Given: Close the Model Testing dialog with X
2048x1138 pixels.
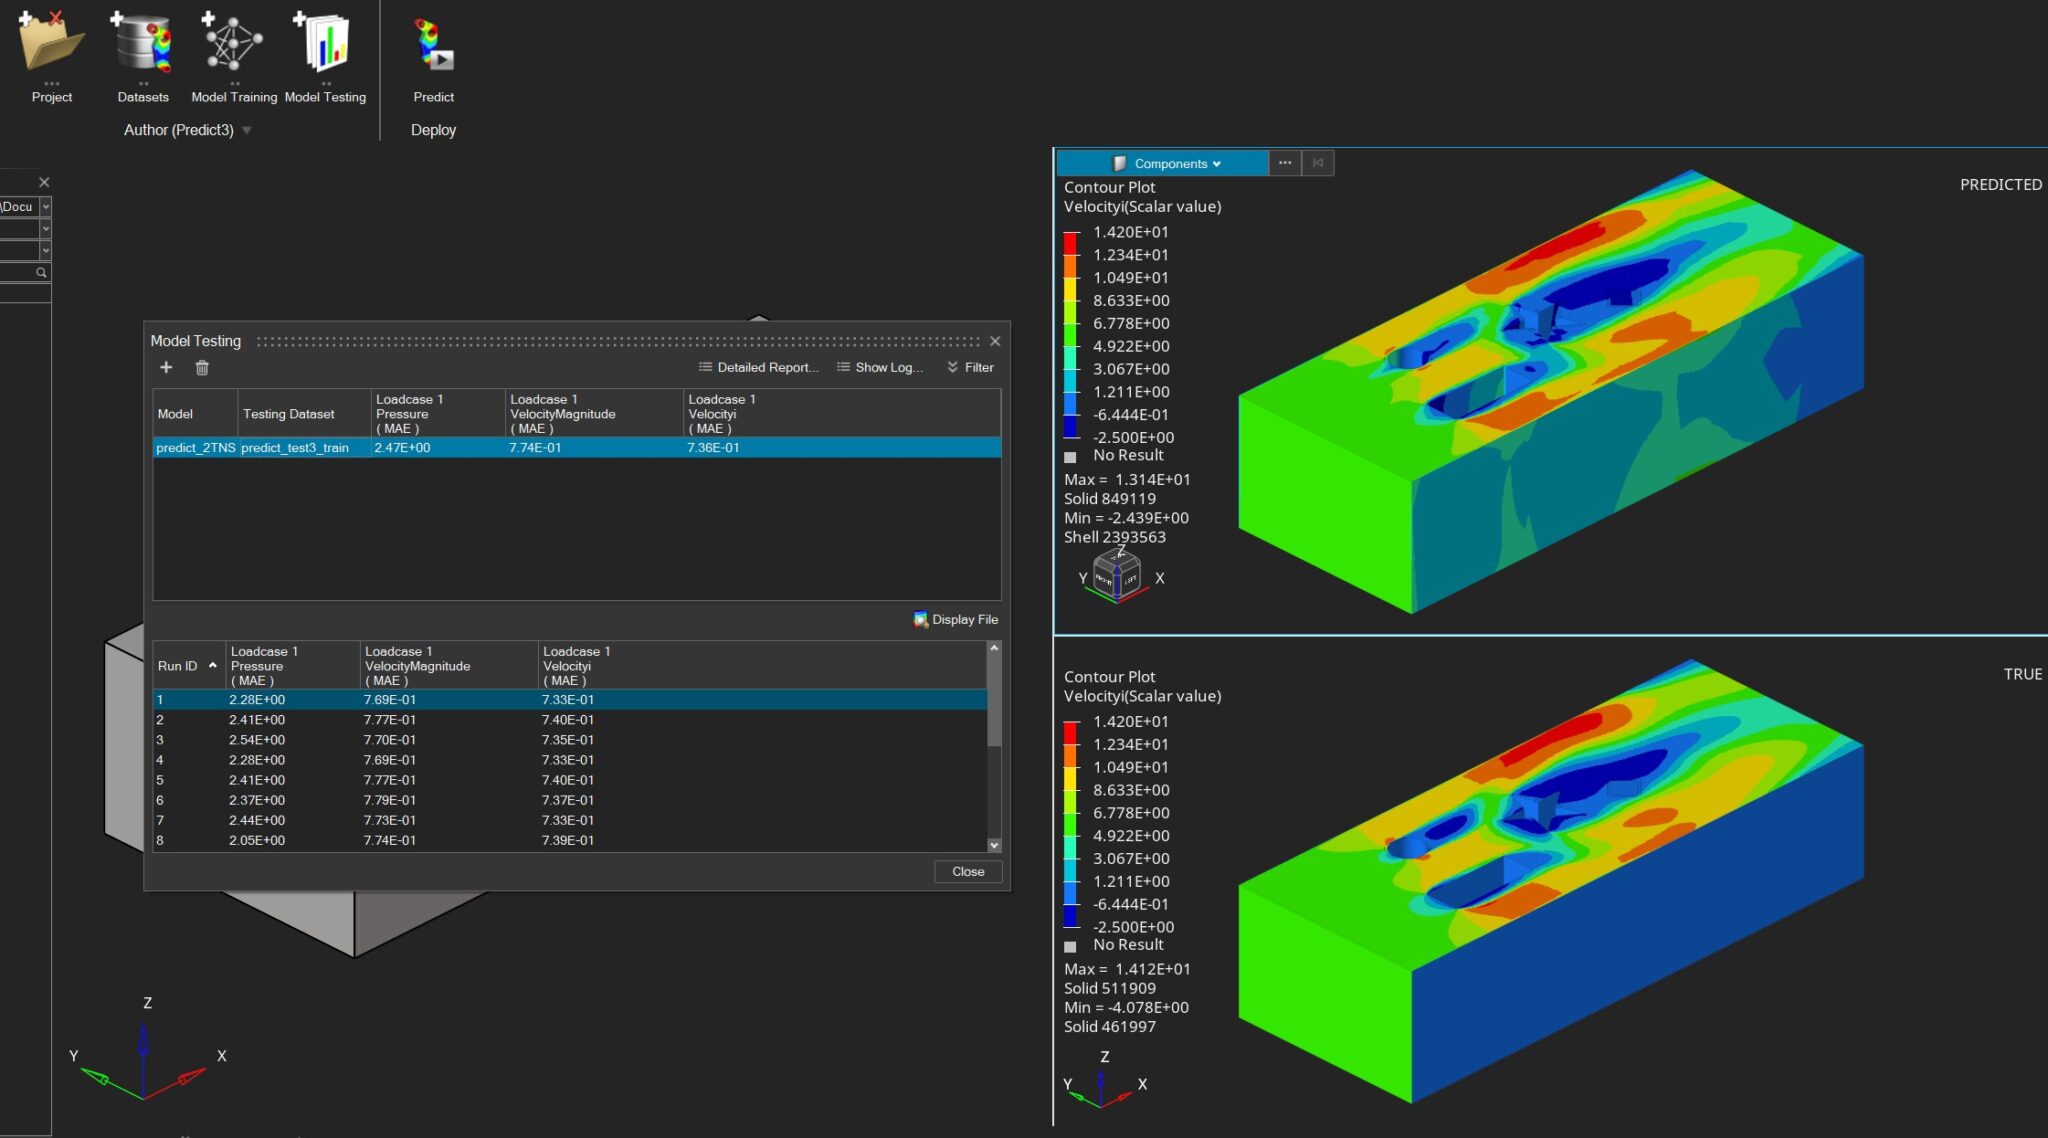Looking at the screenshot, I should [x=995, y=341].
